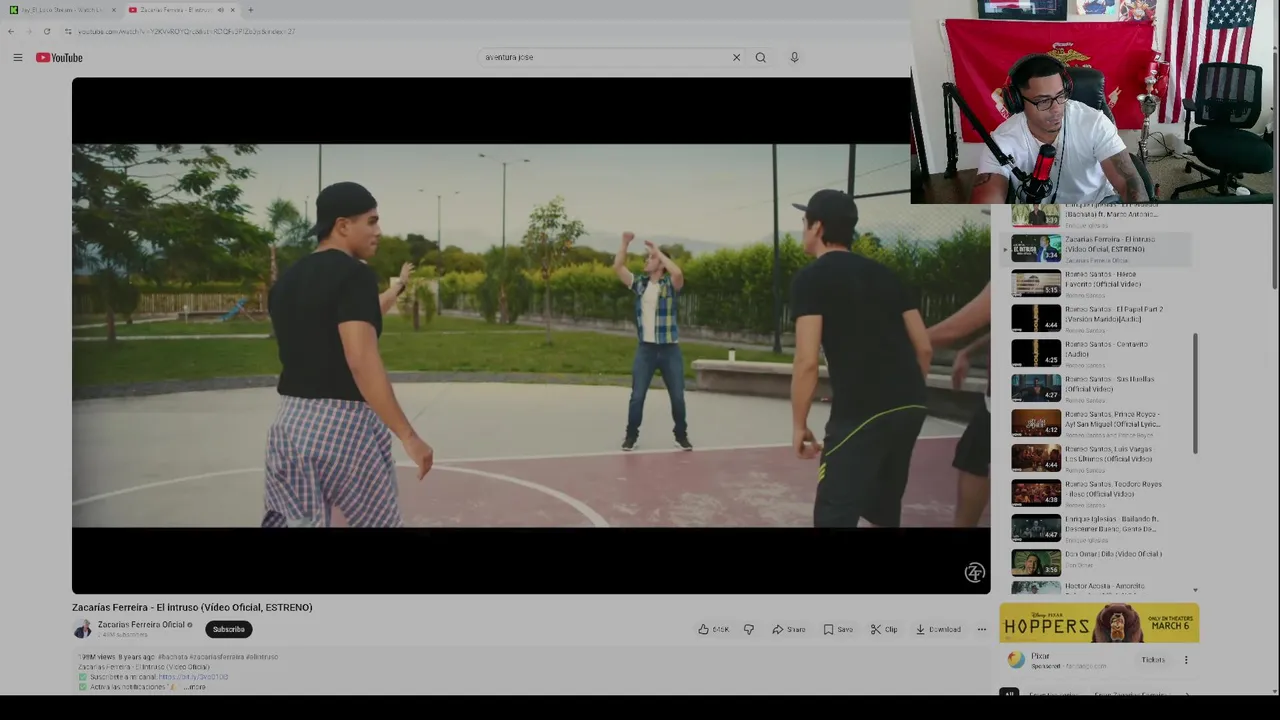1280x720 pixels.
Task: Create a Clip of the video
Action: point(884,629)
